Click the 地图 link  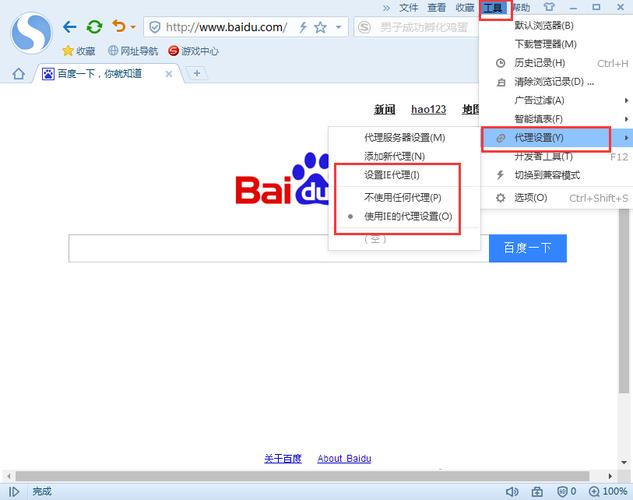click(x=471, y=109)
